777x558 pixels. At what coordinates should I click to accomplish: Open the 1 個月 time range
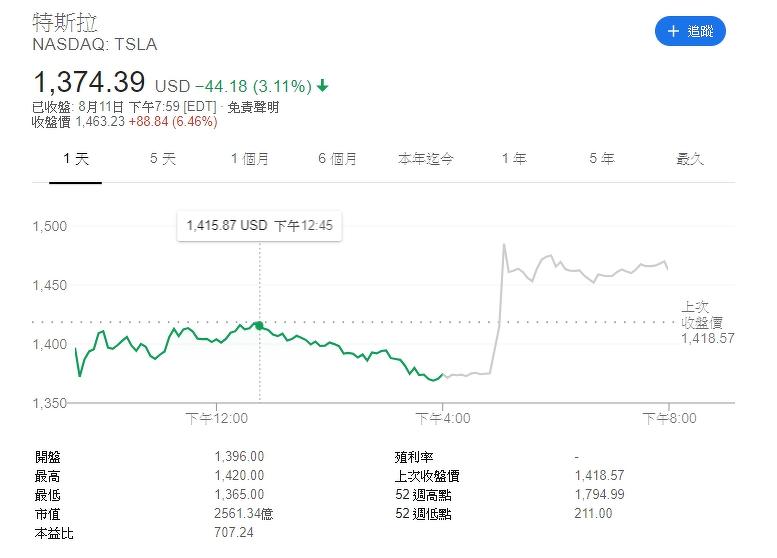coord(249,159)
